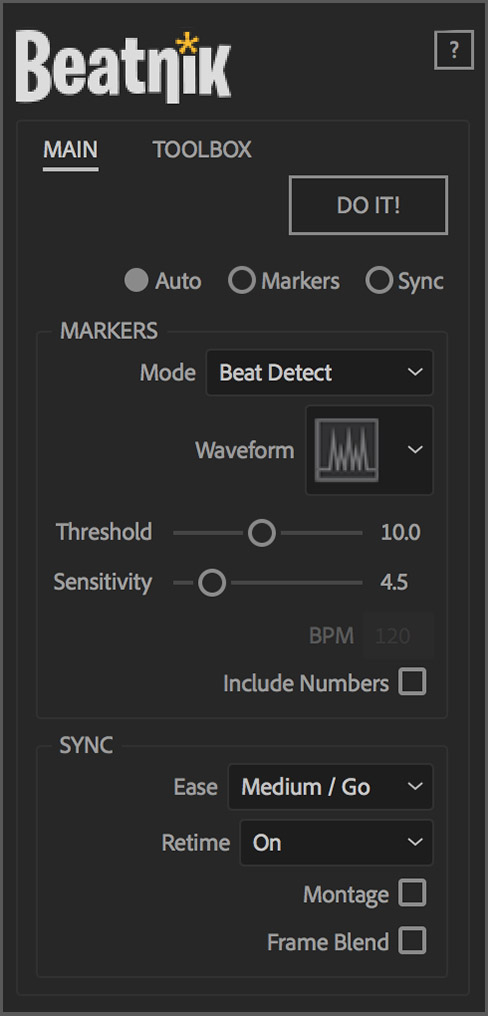Toggle the Frame Blend checkbox
Viewport: 488px width, 1016px height.
[412, 941]
